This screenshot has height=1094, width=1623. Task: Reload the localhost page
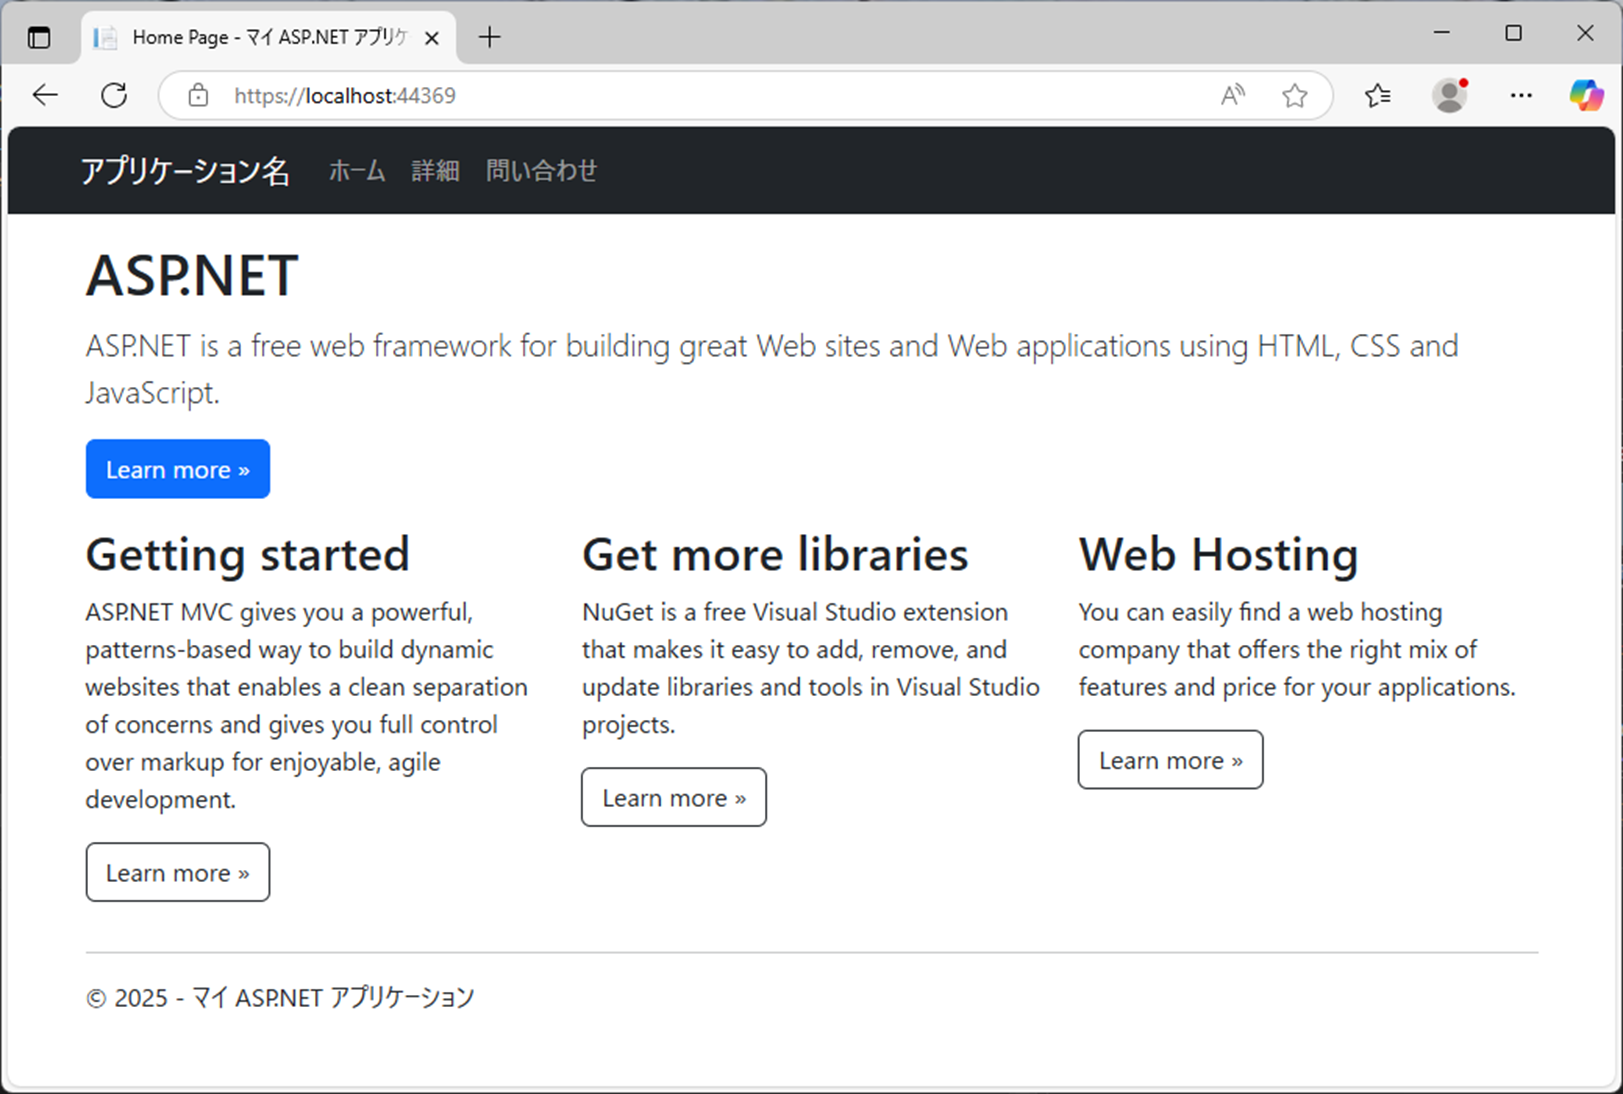[x=113, y=95]
